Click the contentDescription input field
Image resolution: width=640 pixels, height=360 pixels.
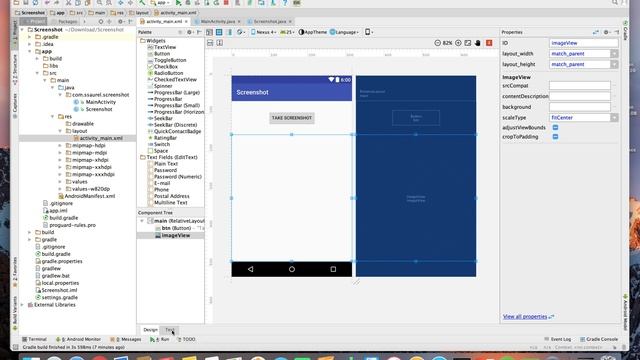[x=580, y=96]
